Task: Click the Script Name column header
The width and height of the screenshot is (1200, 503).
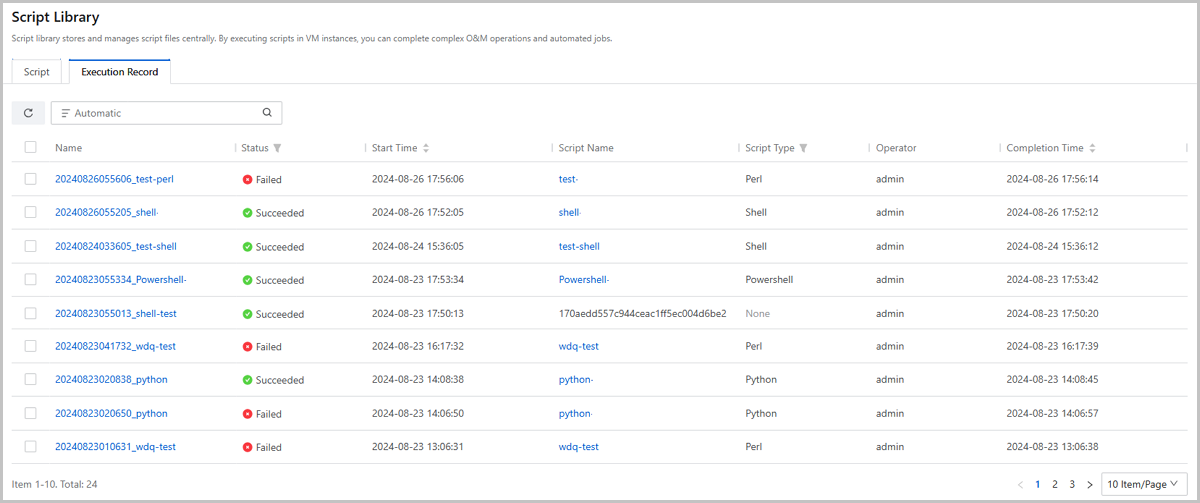Action: (x=586, y=148)
